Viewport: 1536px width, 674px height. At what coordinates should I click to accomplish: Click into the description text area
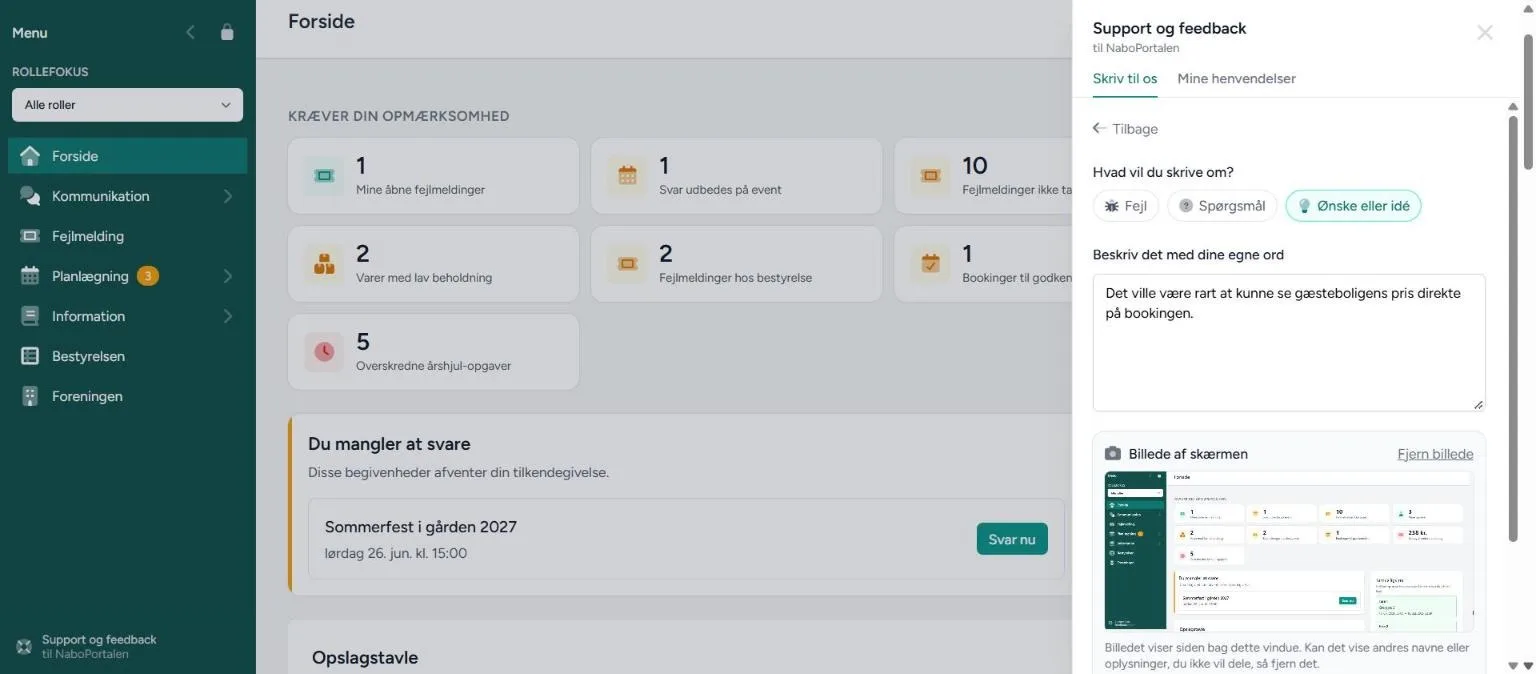tap(1289, 343)
